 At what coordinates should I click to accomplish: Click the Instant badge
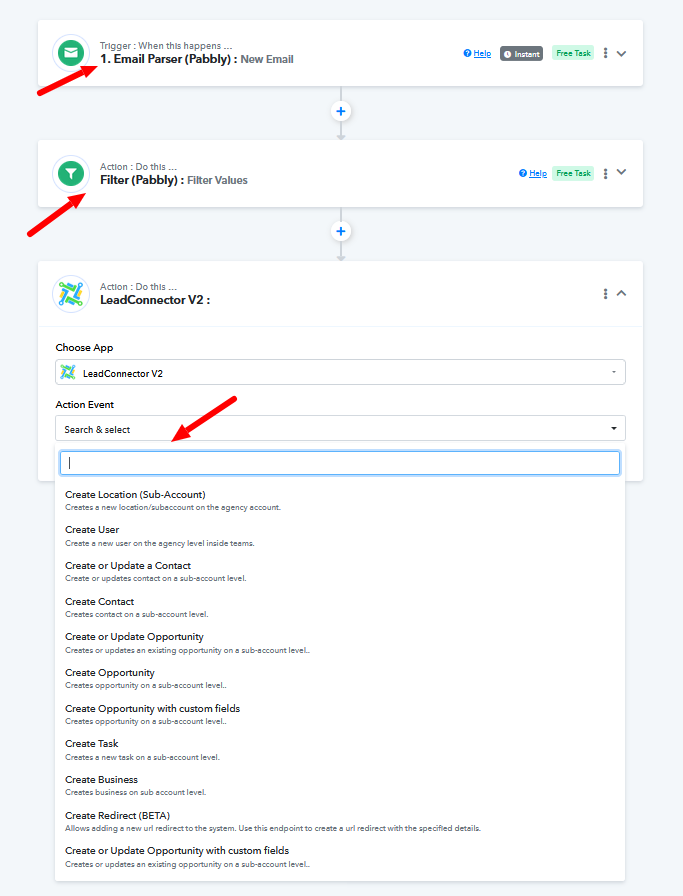(521, 54)
